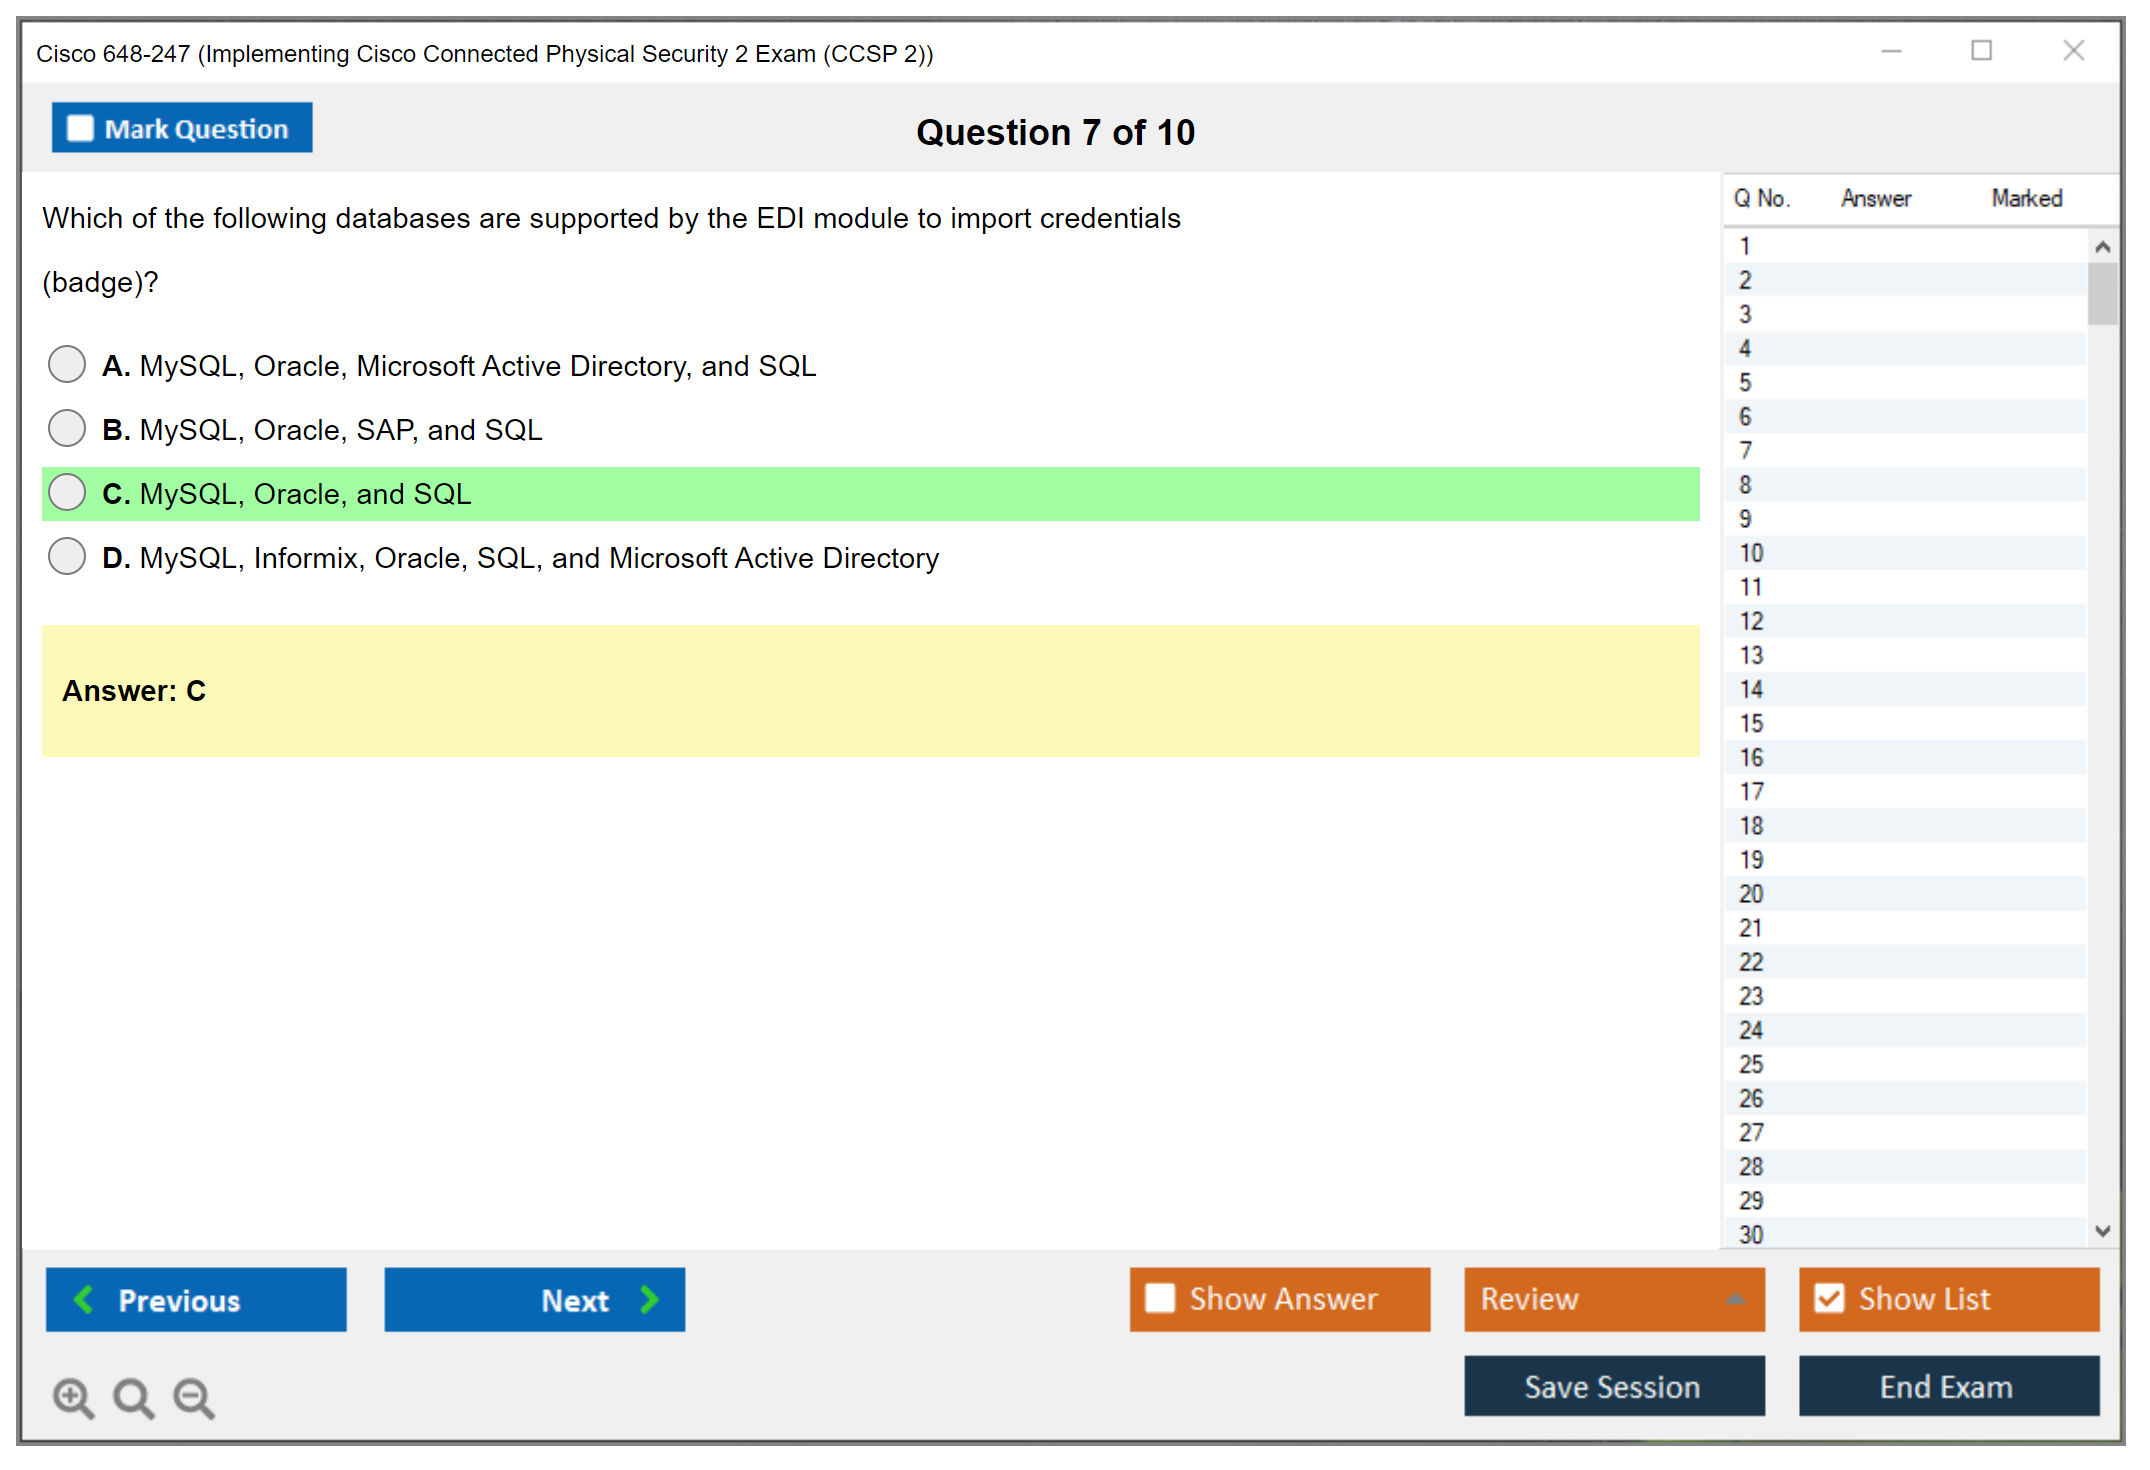Expand the Review dropdown menu
The width and height of the screenshot is (2150, 1470).
pyautogui.click(x=1735, y=1299)
